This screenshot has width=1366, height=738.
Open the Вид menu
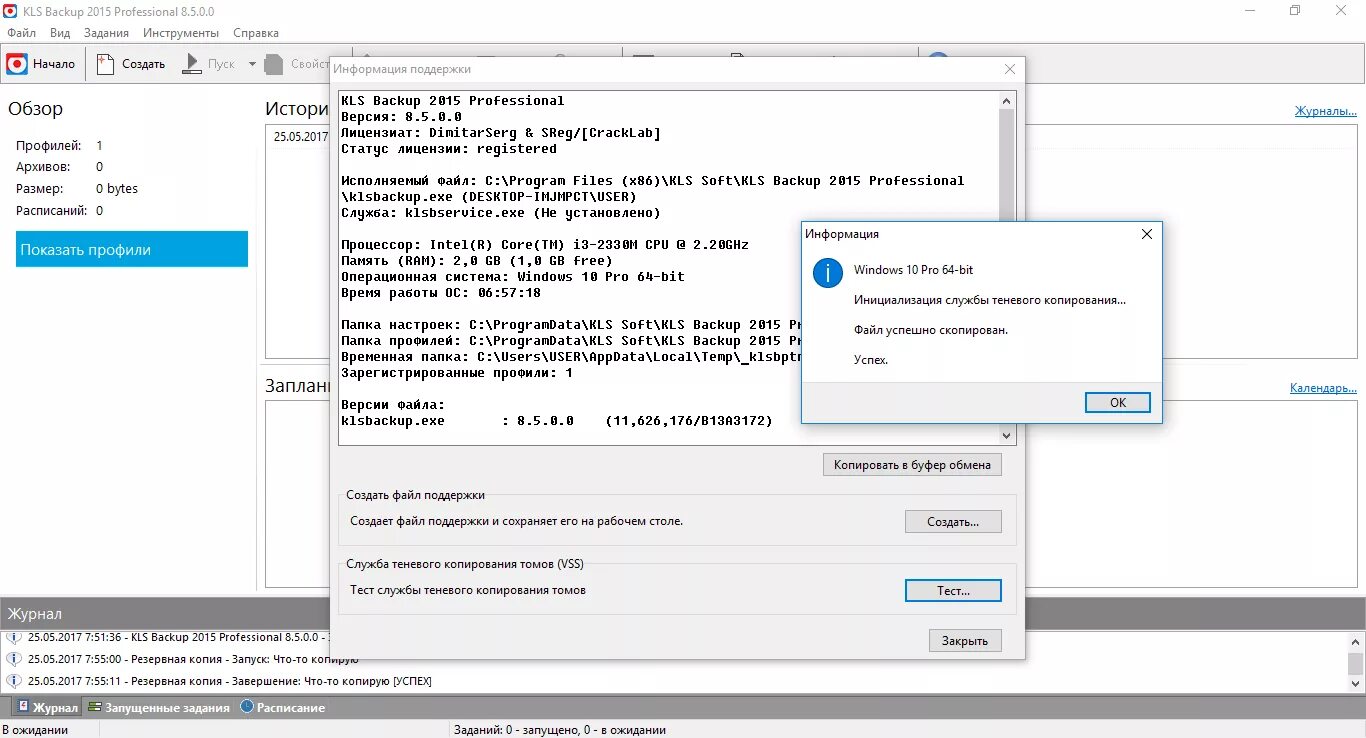tap(60, 33)
